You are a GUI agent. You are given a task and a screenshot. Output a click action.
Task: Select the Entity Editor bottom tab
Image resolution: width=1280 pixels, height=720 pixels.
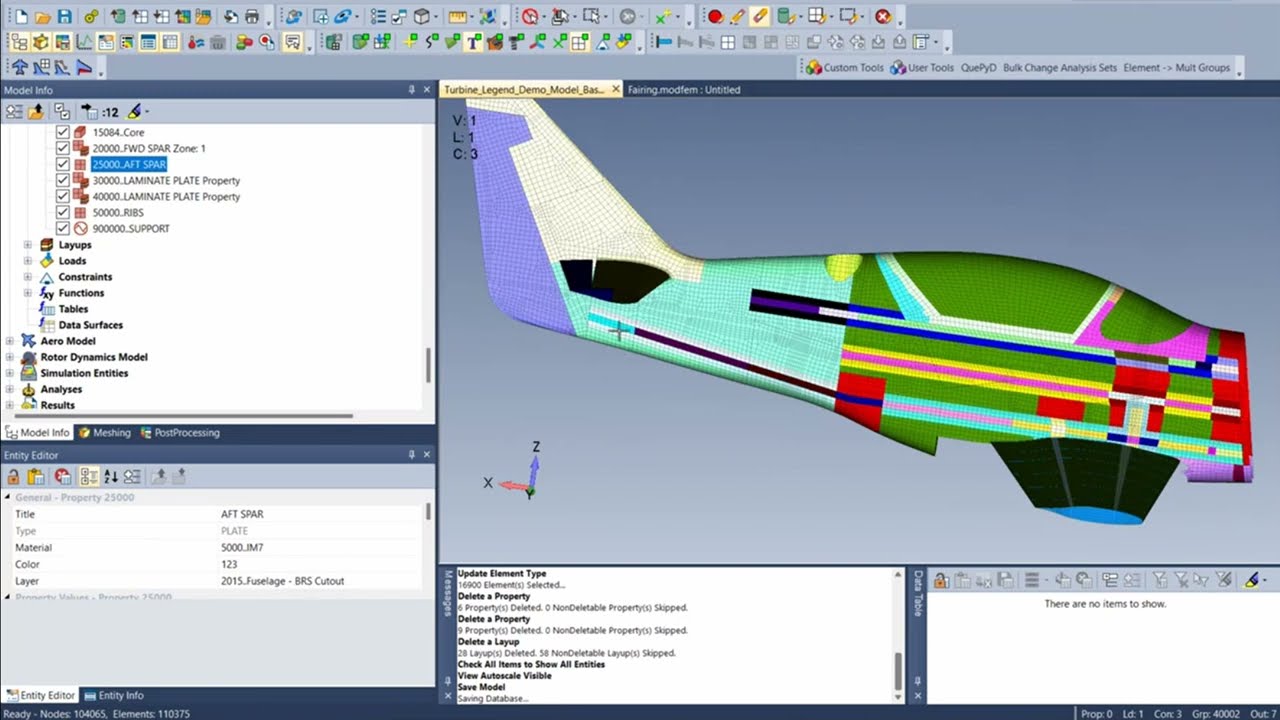tap(41, 695)
